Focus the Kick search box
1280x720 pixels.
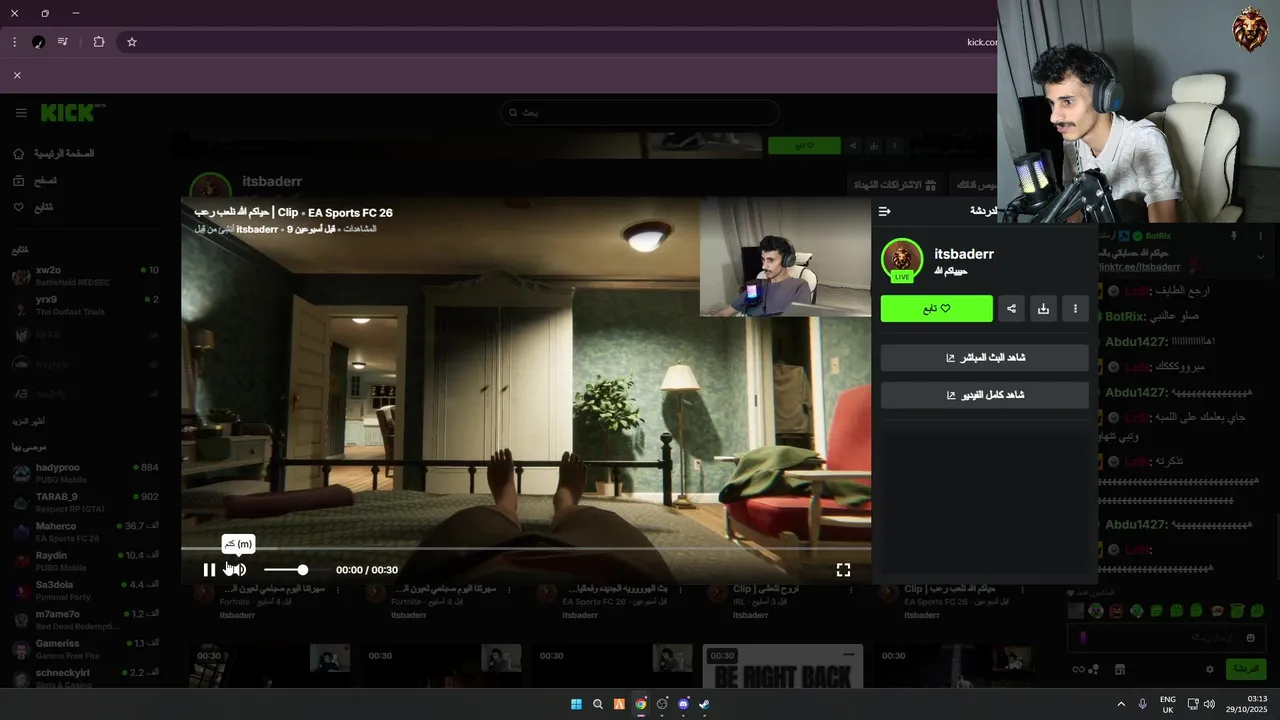(x=640, y=112)
